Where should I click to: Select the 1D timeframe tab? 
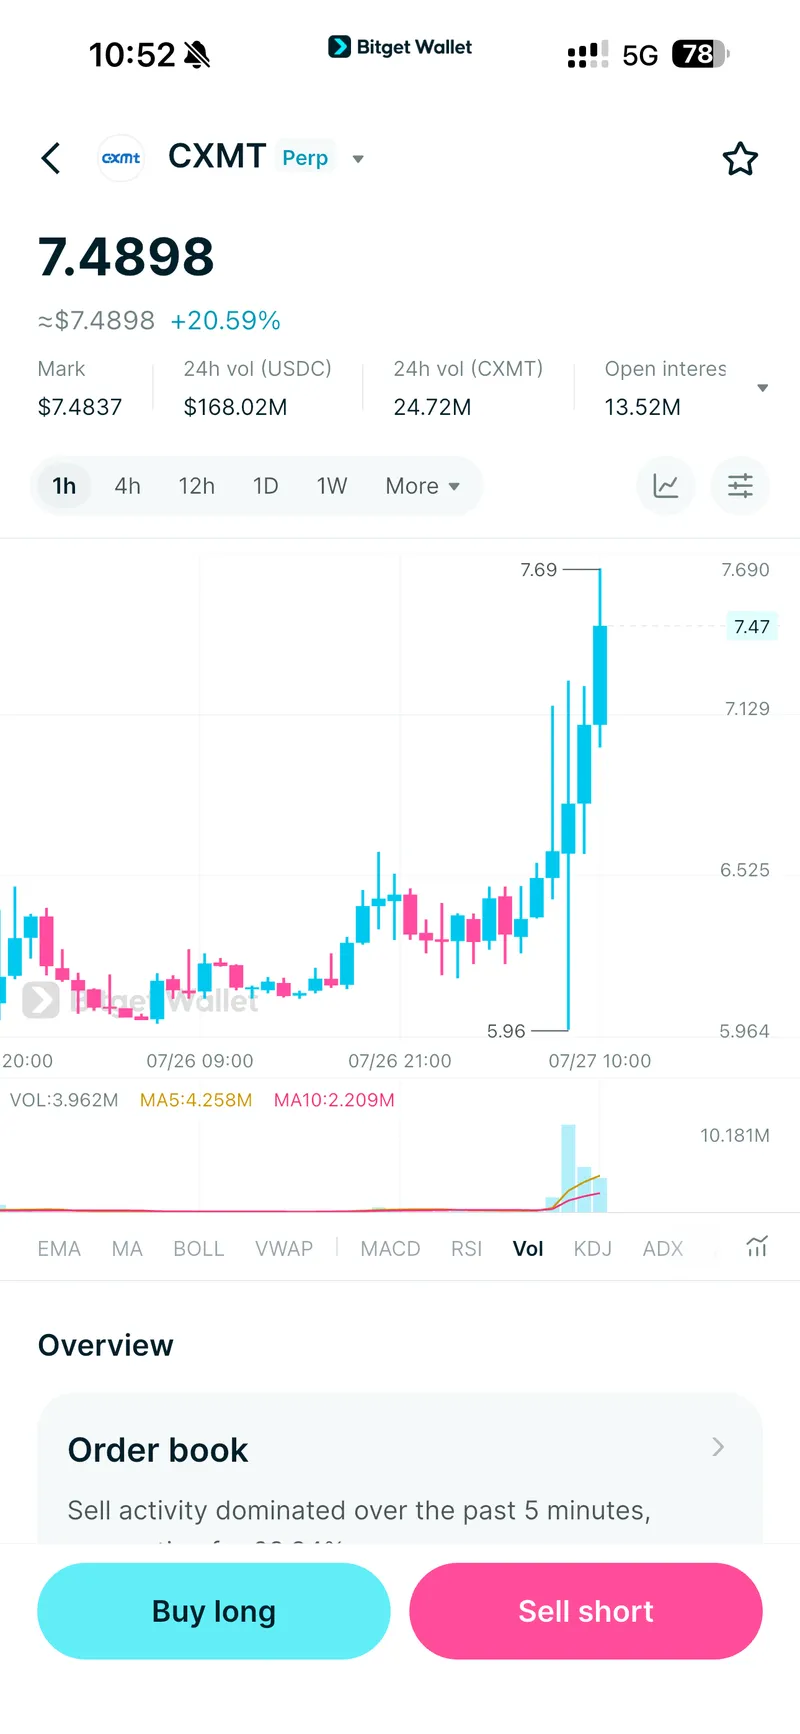[265, 486]
